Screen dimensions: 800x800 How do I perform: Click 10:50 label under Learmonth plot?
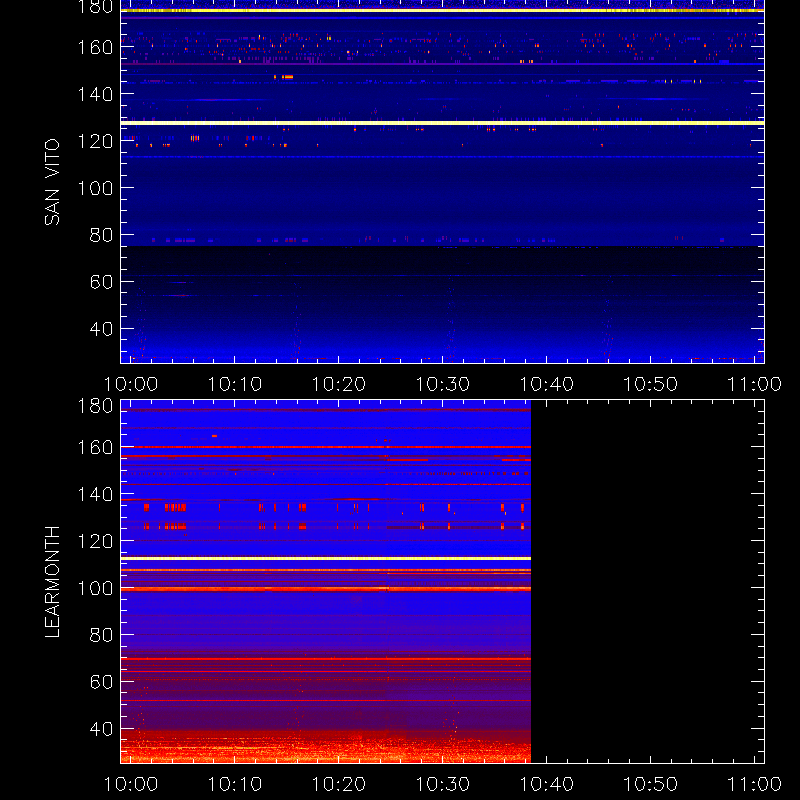[x=651, y=784]
